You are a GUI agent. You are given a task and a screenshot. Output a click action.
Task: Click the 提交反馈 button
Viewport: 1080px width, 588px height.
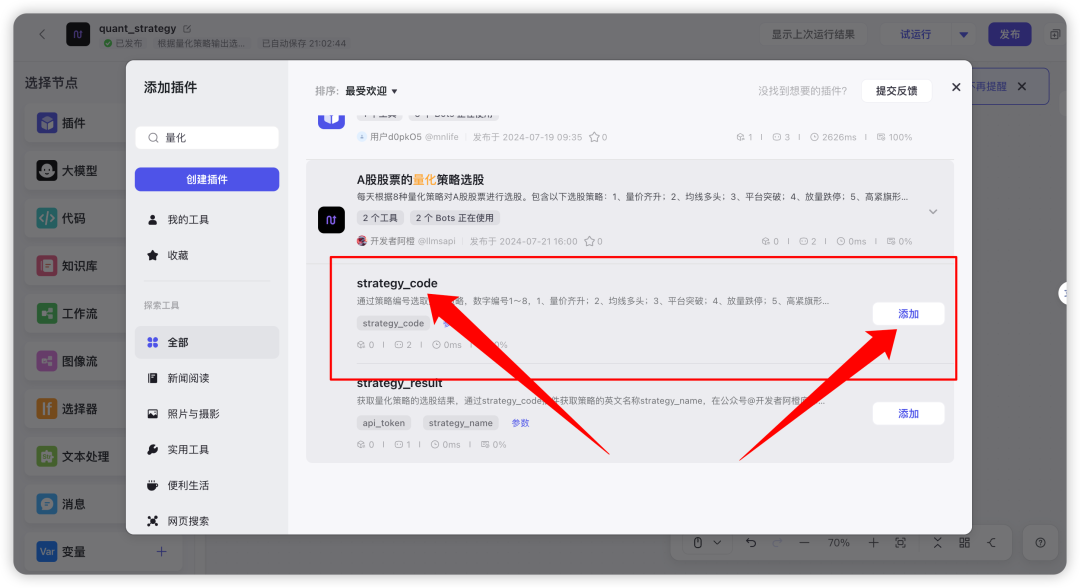click(x=896, y=91)
